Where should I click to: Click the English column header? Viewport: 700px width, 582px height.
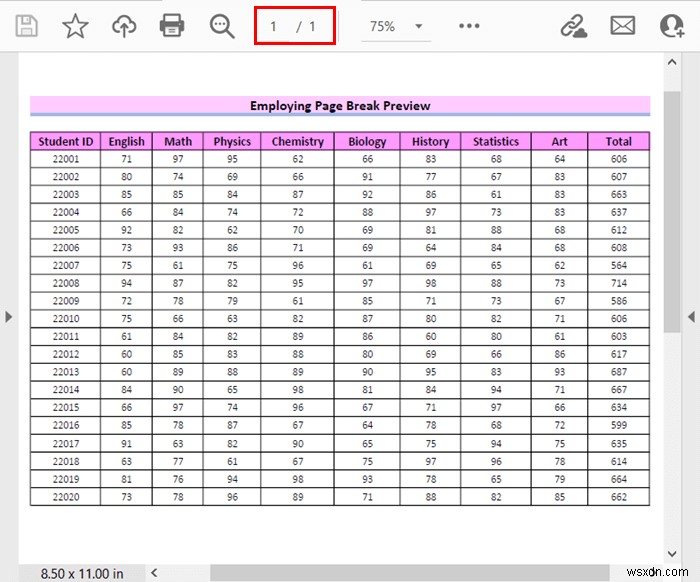tap(126, 141)
